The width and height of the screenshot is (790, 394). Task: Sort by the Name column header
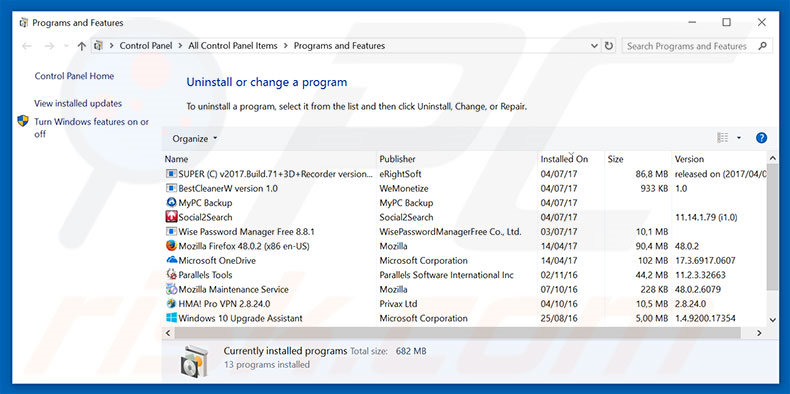tap(270, 159)
